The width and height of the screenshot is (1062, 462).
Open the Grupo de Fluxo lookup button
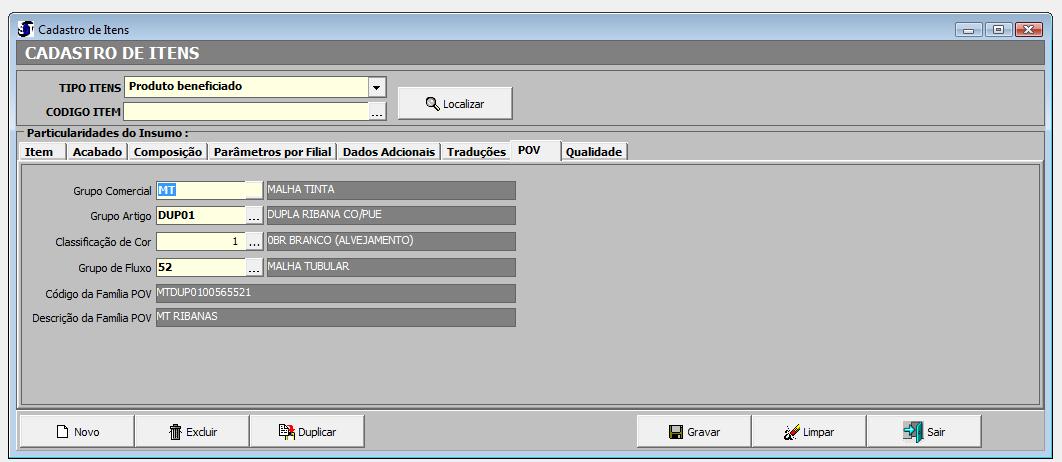pos(254,268)
